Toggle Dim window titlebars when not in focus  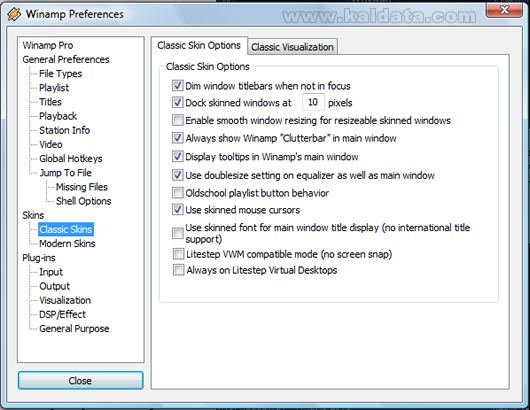(x=177, y=86)
